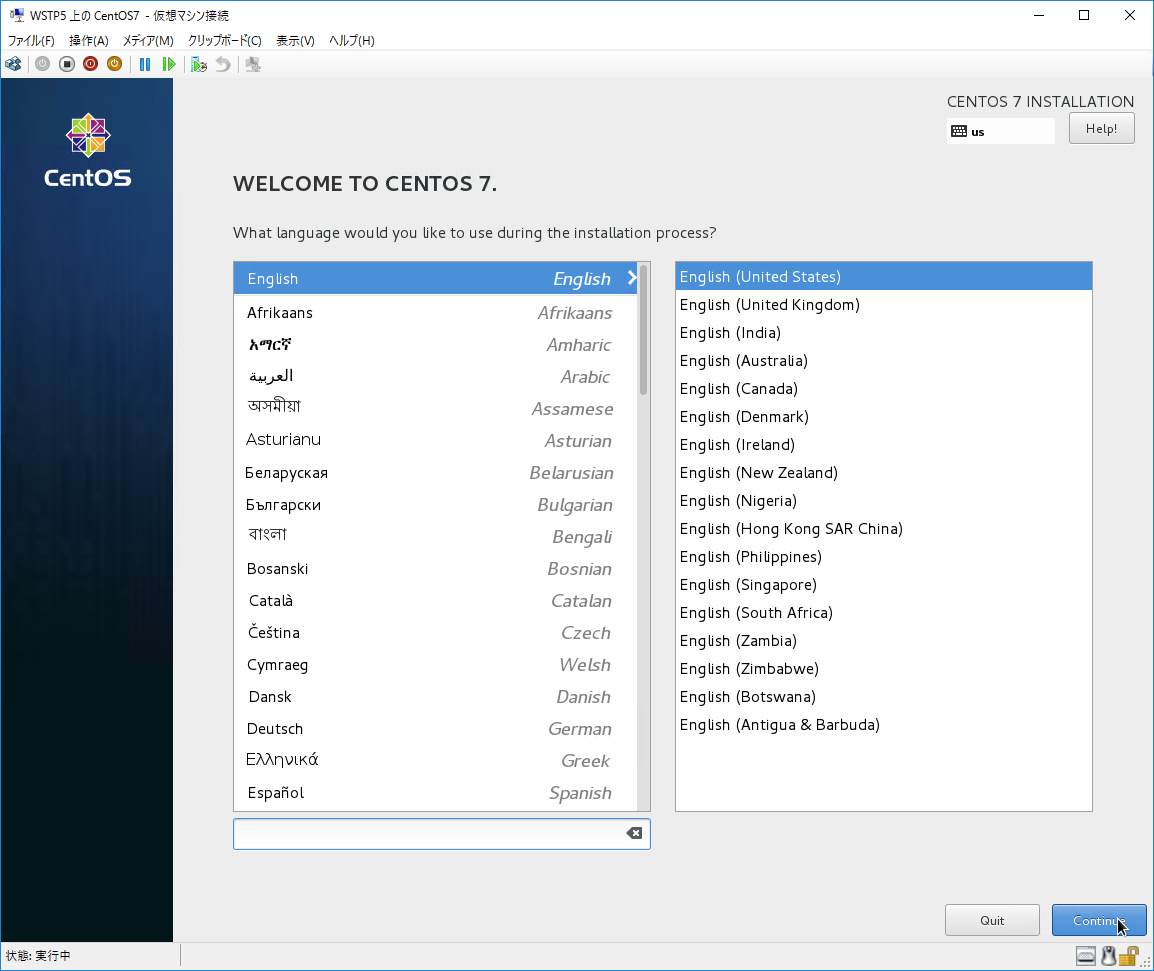1154x971 pixels.
Task: Click the red Shut Down icon
Action: tap(90, 64)
